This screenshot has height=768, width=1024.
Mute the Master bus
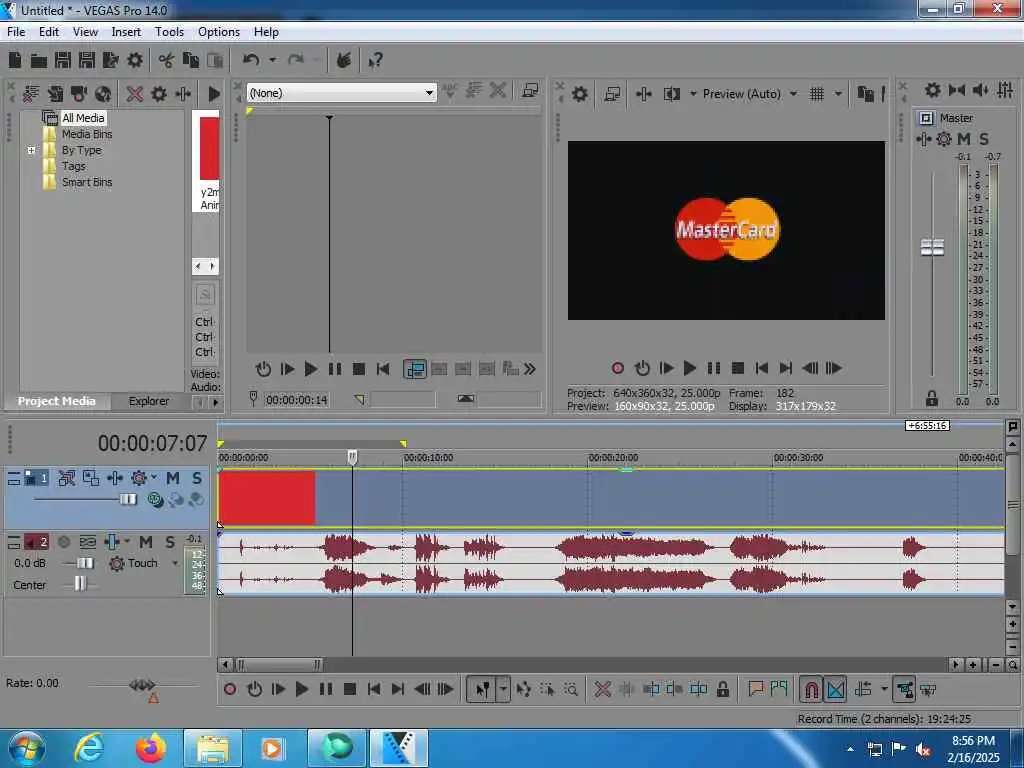point(964,138)
